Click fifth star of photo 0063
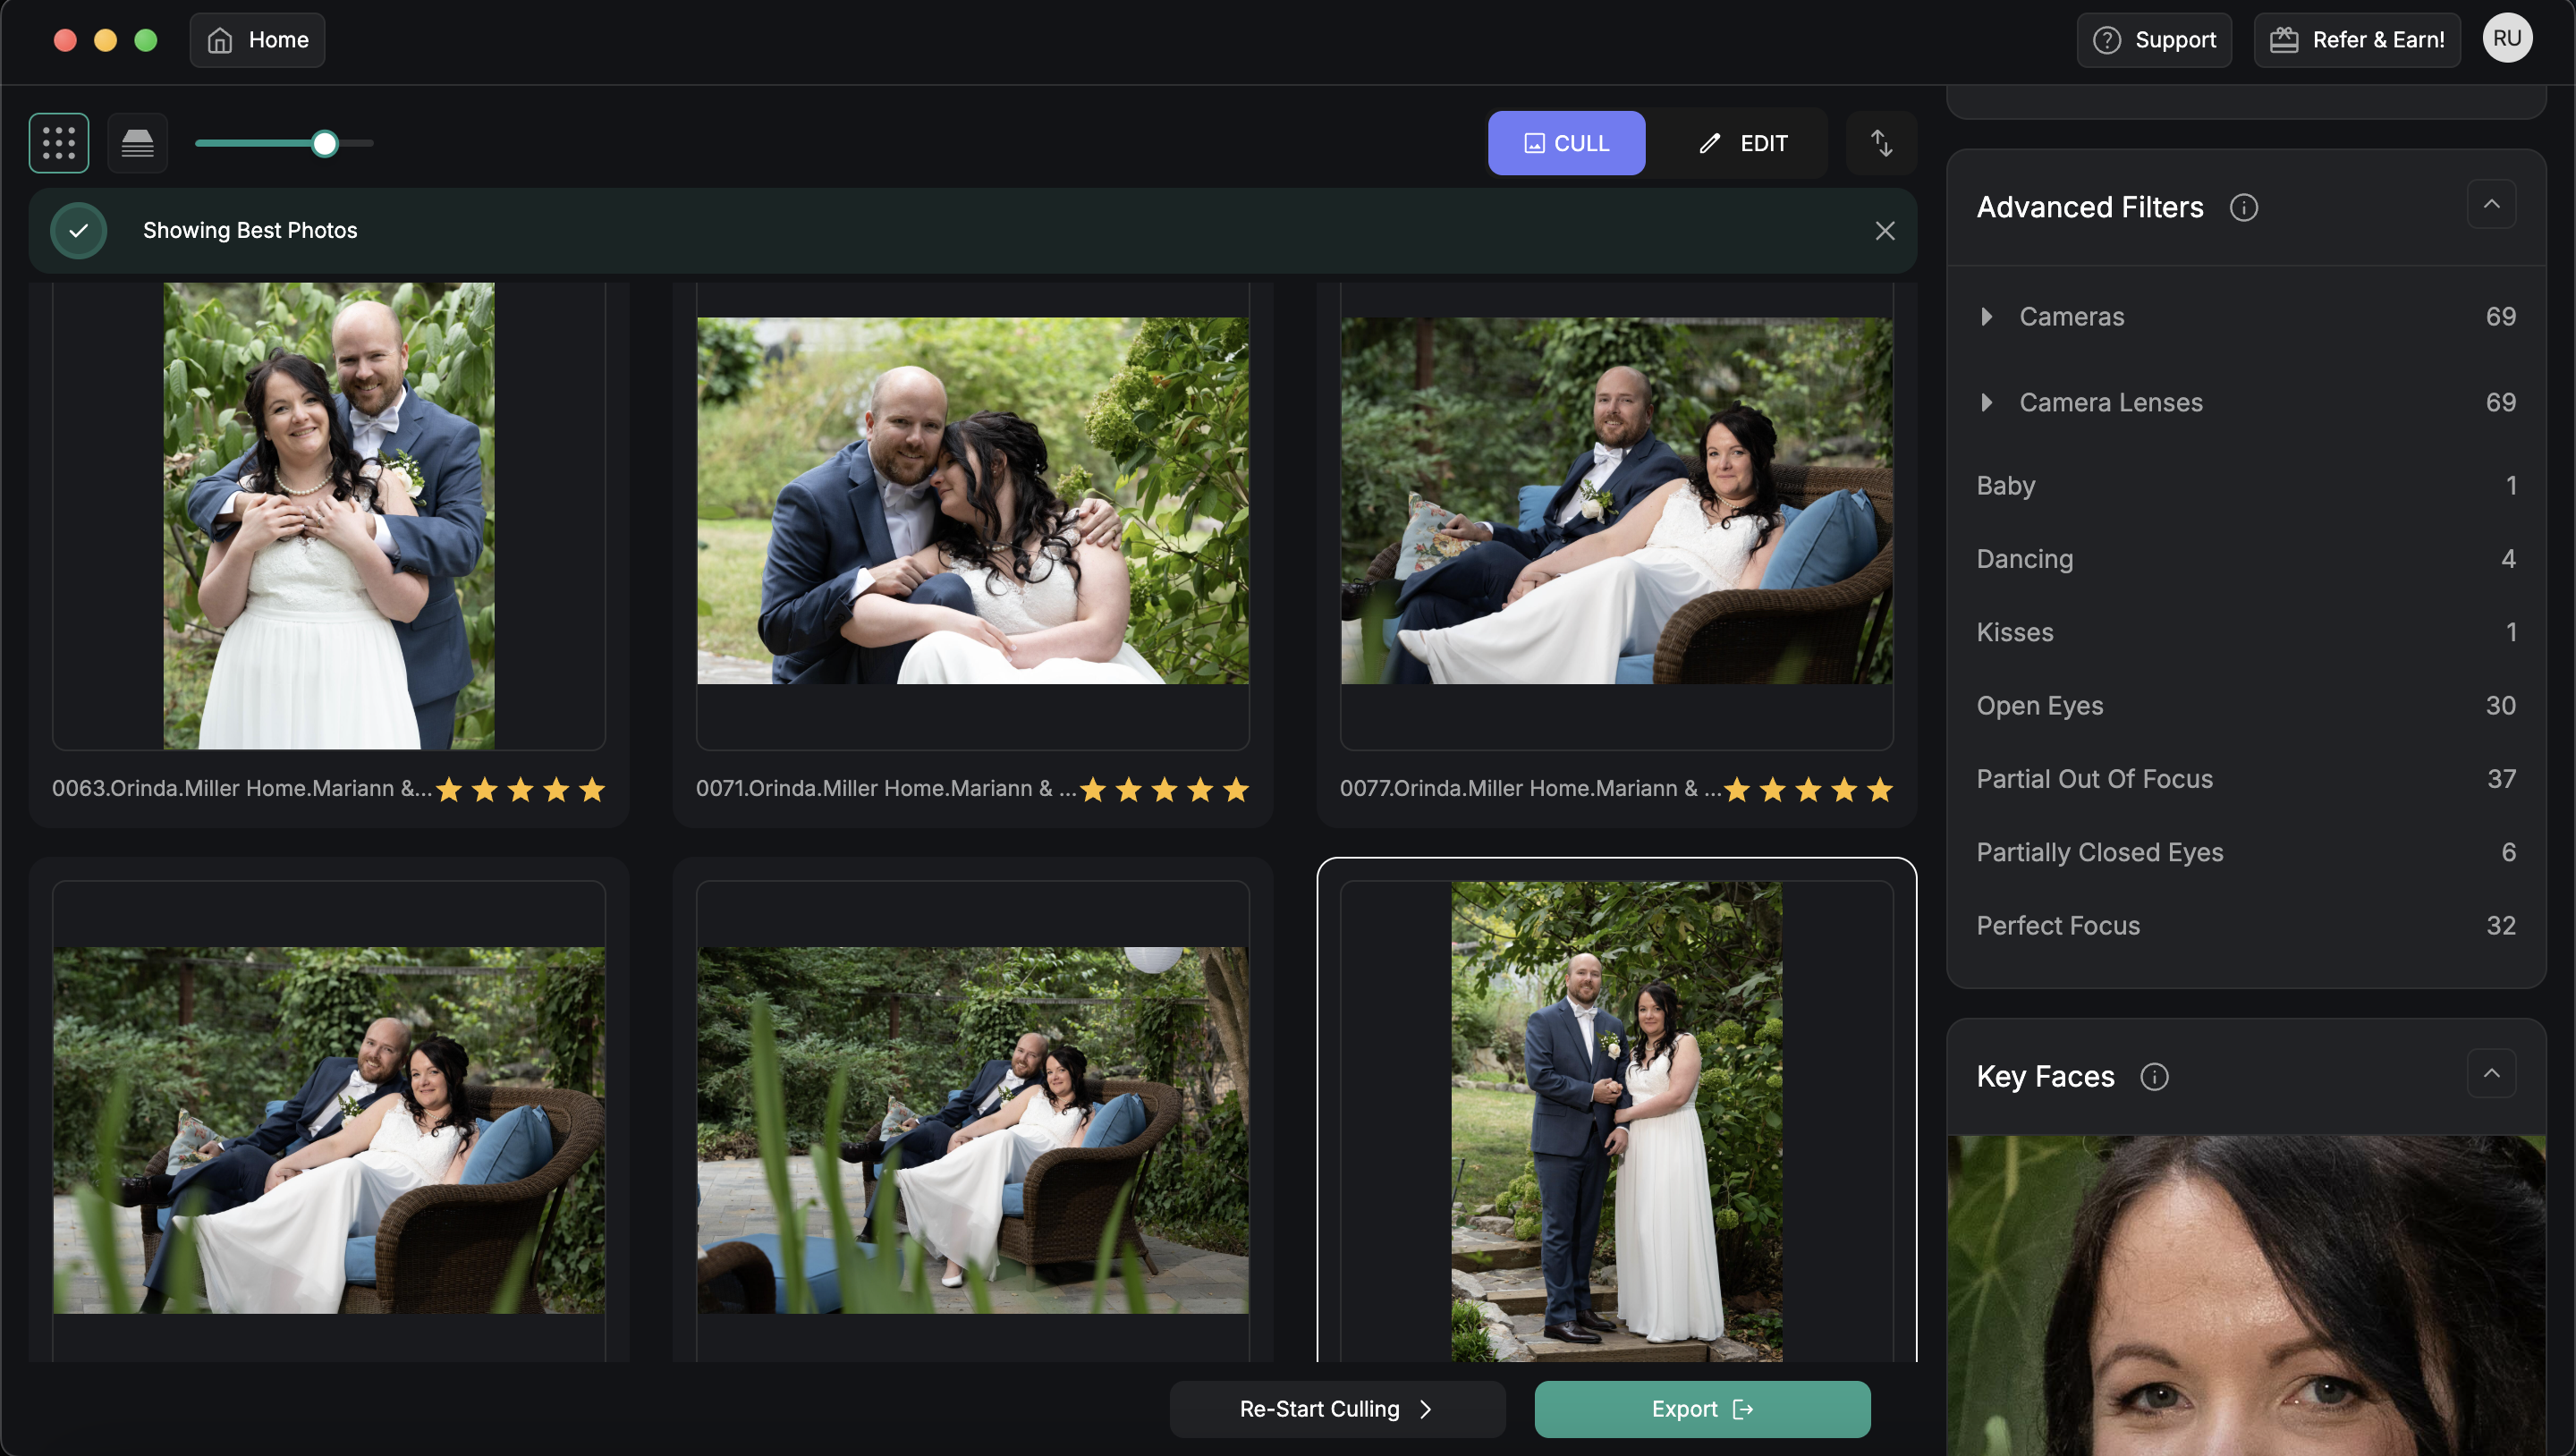The width and height of the screenshot is (2576, 1456). click(592, 790)
